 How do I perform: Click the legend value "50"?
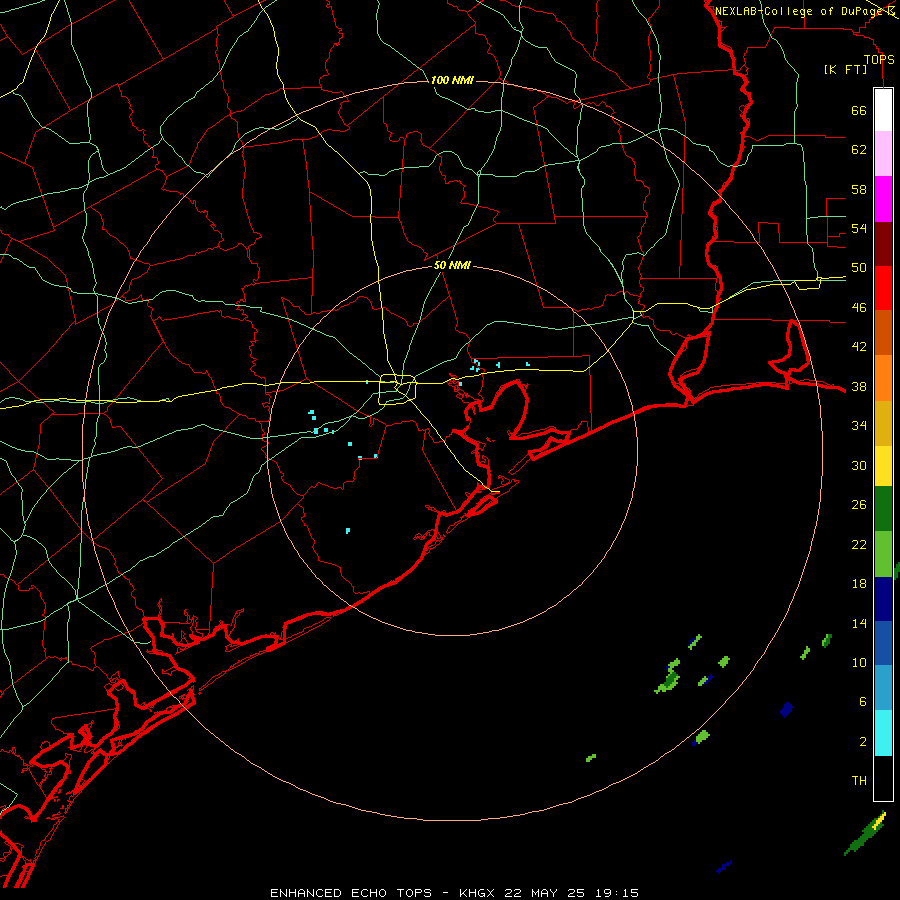pos(859,268)
